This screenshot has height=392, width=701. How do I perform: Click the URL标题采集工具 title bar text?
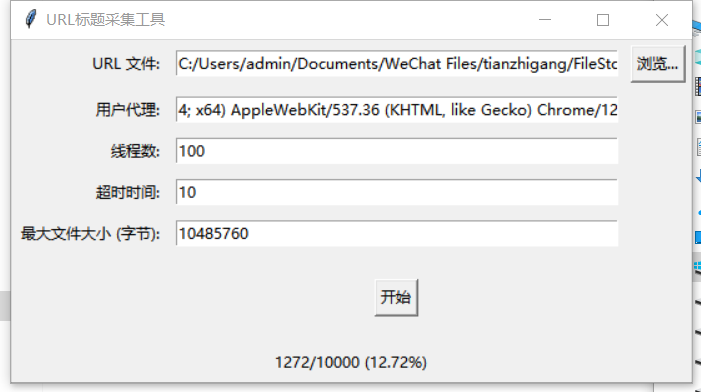pyautogui.click(x=106, y=20)
